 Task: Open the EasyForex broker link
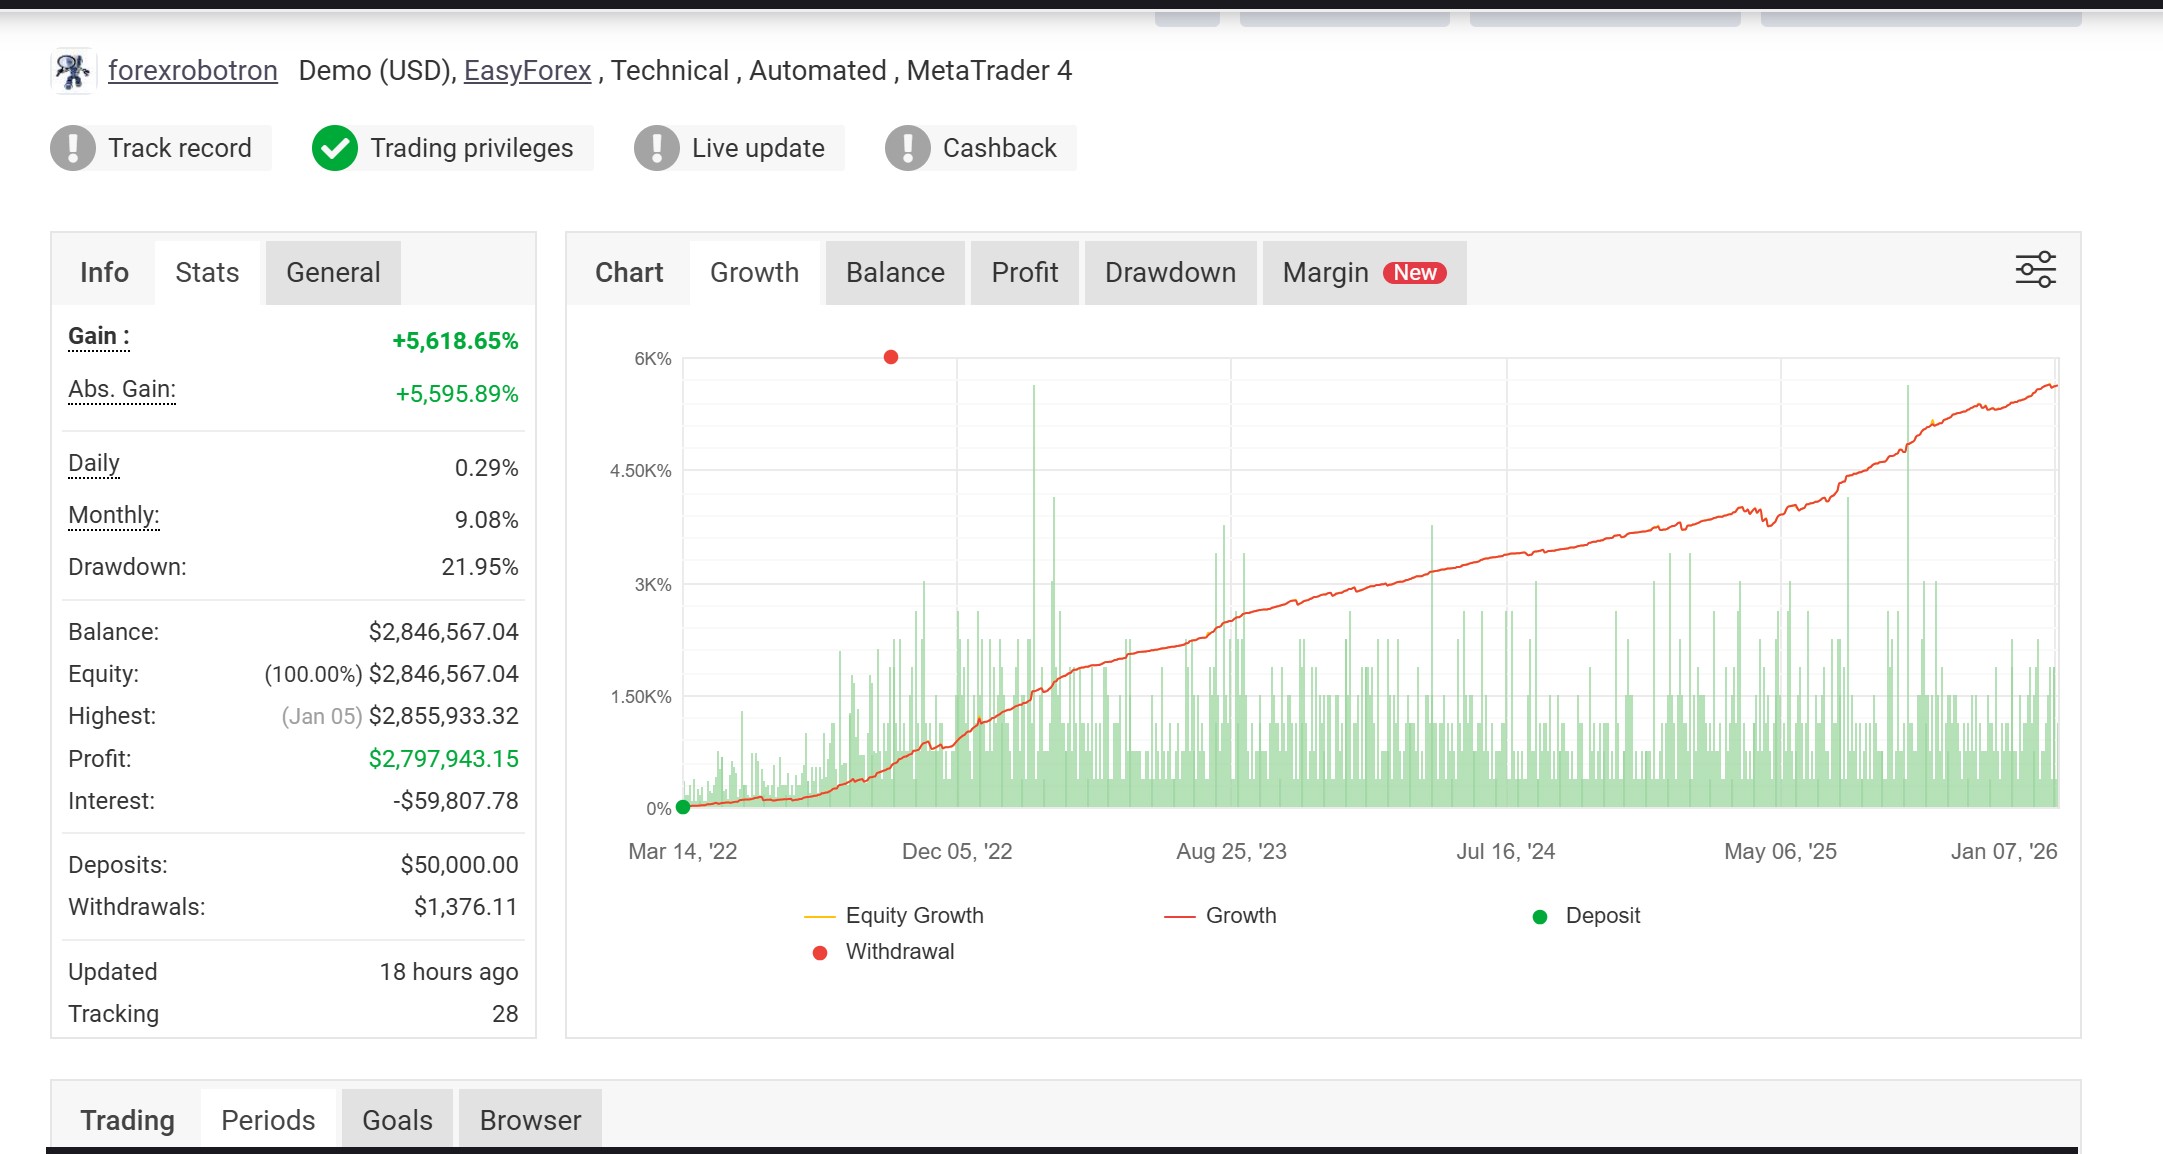coord(527,70)
